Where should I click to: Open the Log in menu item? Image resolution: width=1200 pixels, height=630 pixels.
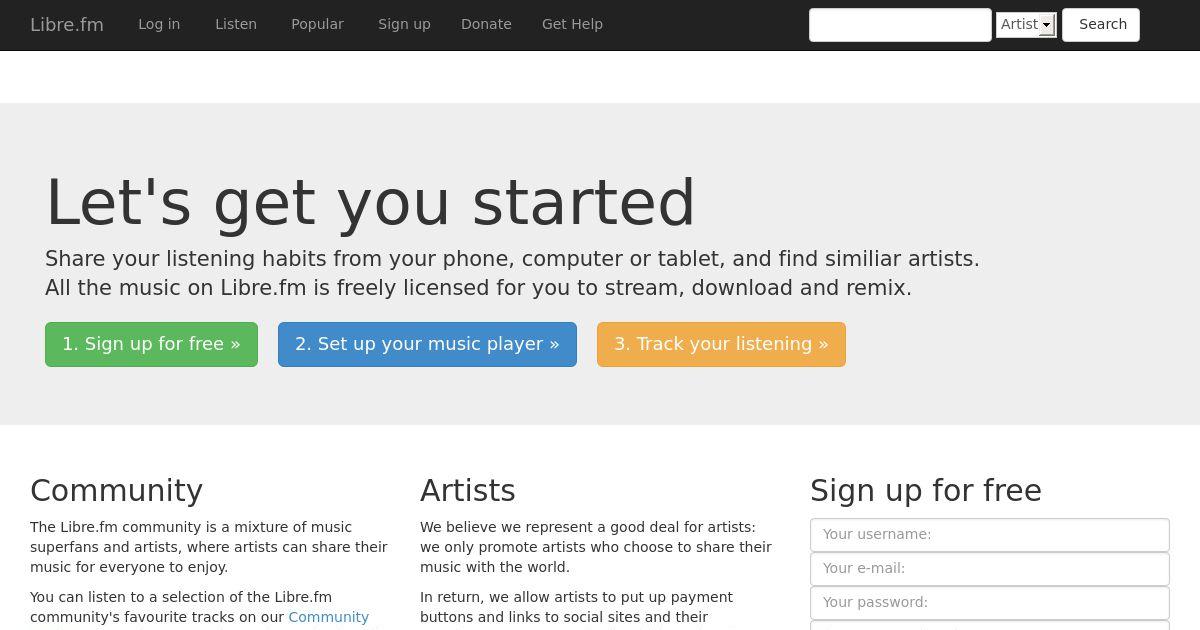pyautogui.click(x=159, y=24)
